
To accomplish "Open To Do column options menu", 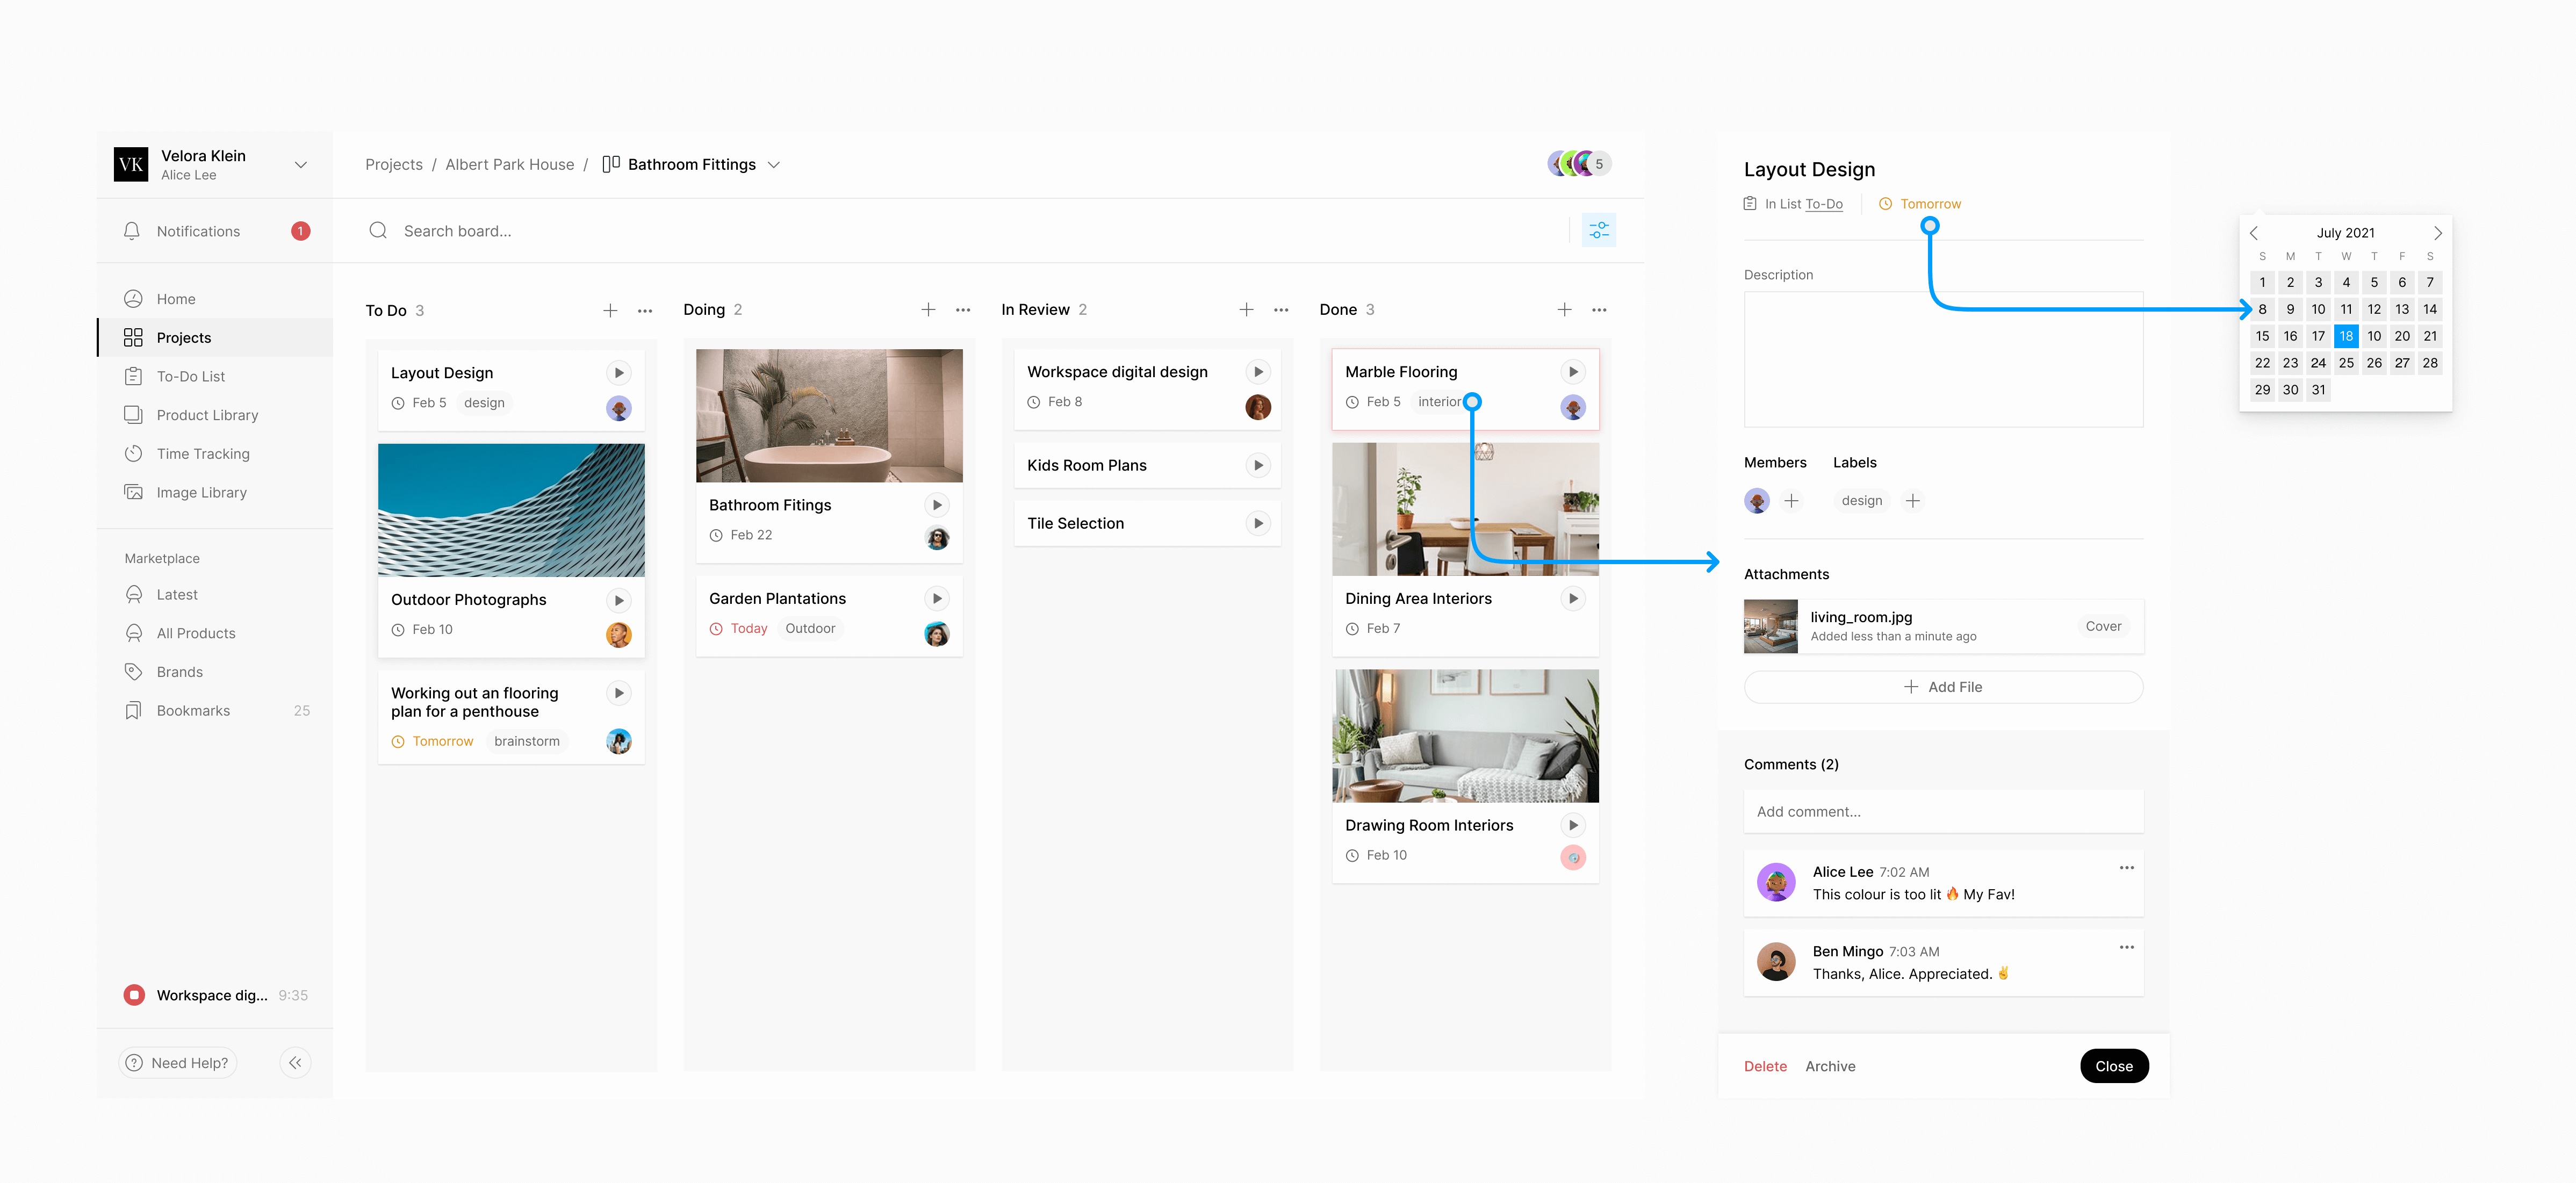I will click(645, 310).
